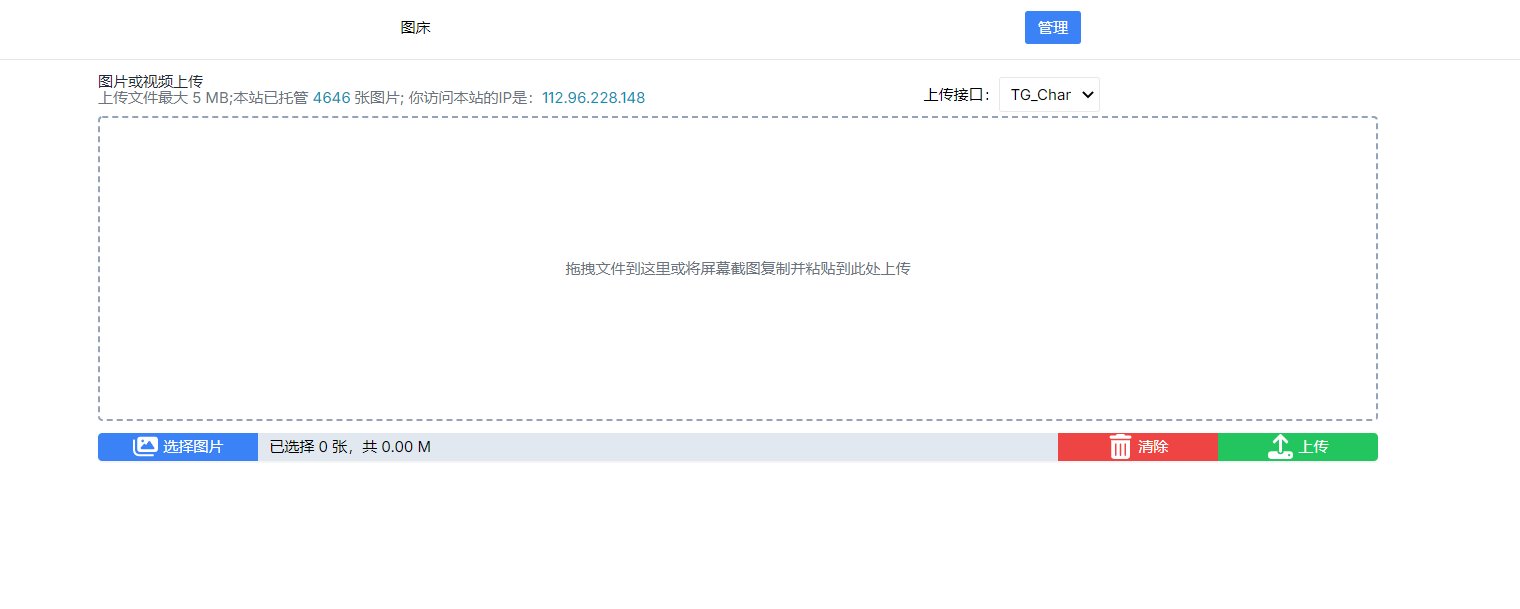
Task: Click the 你访问本站的IP是 label text
Action: [472, 98]
